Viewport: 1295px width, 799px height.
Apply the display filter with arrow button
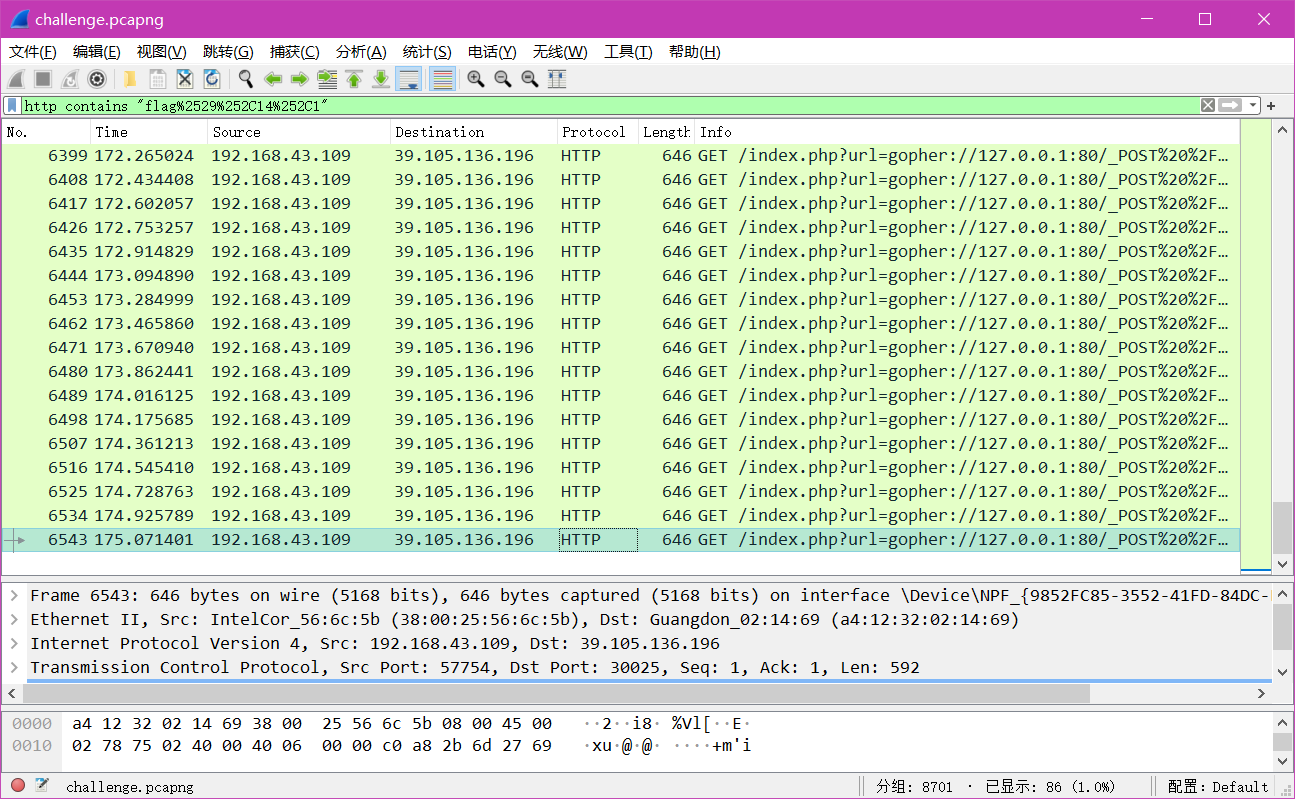coord(1230,105)
